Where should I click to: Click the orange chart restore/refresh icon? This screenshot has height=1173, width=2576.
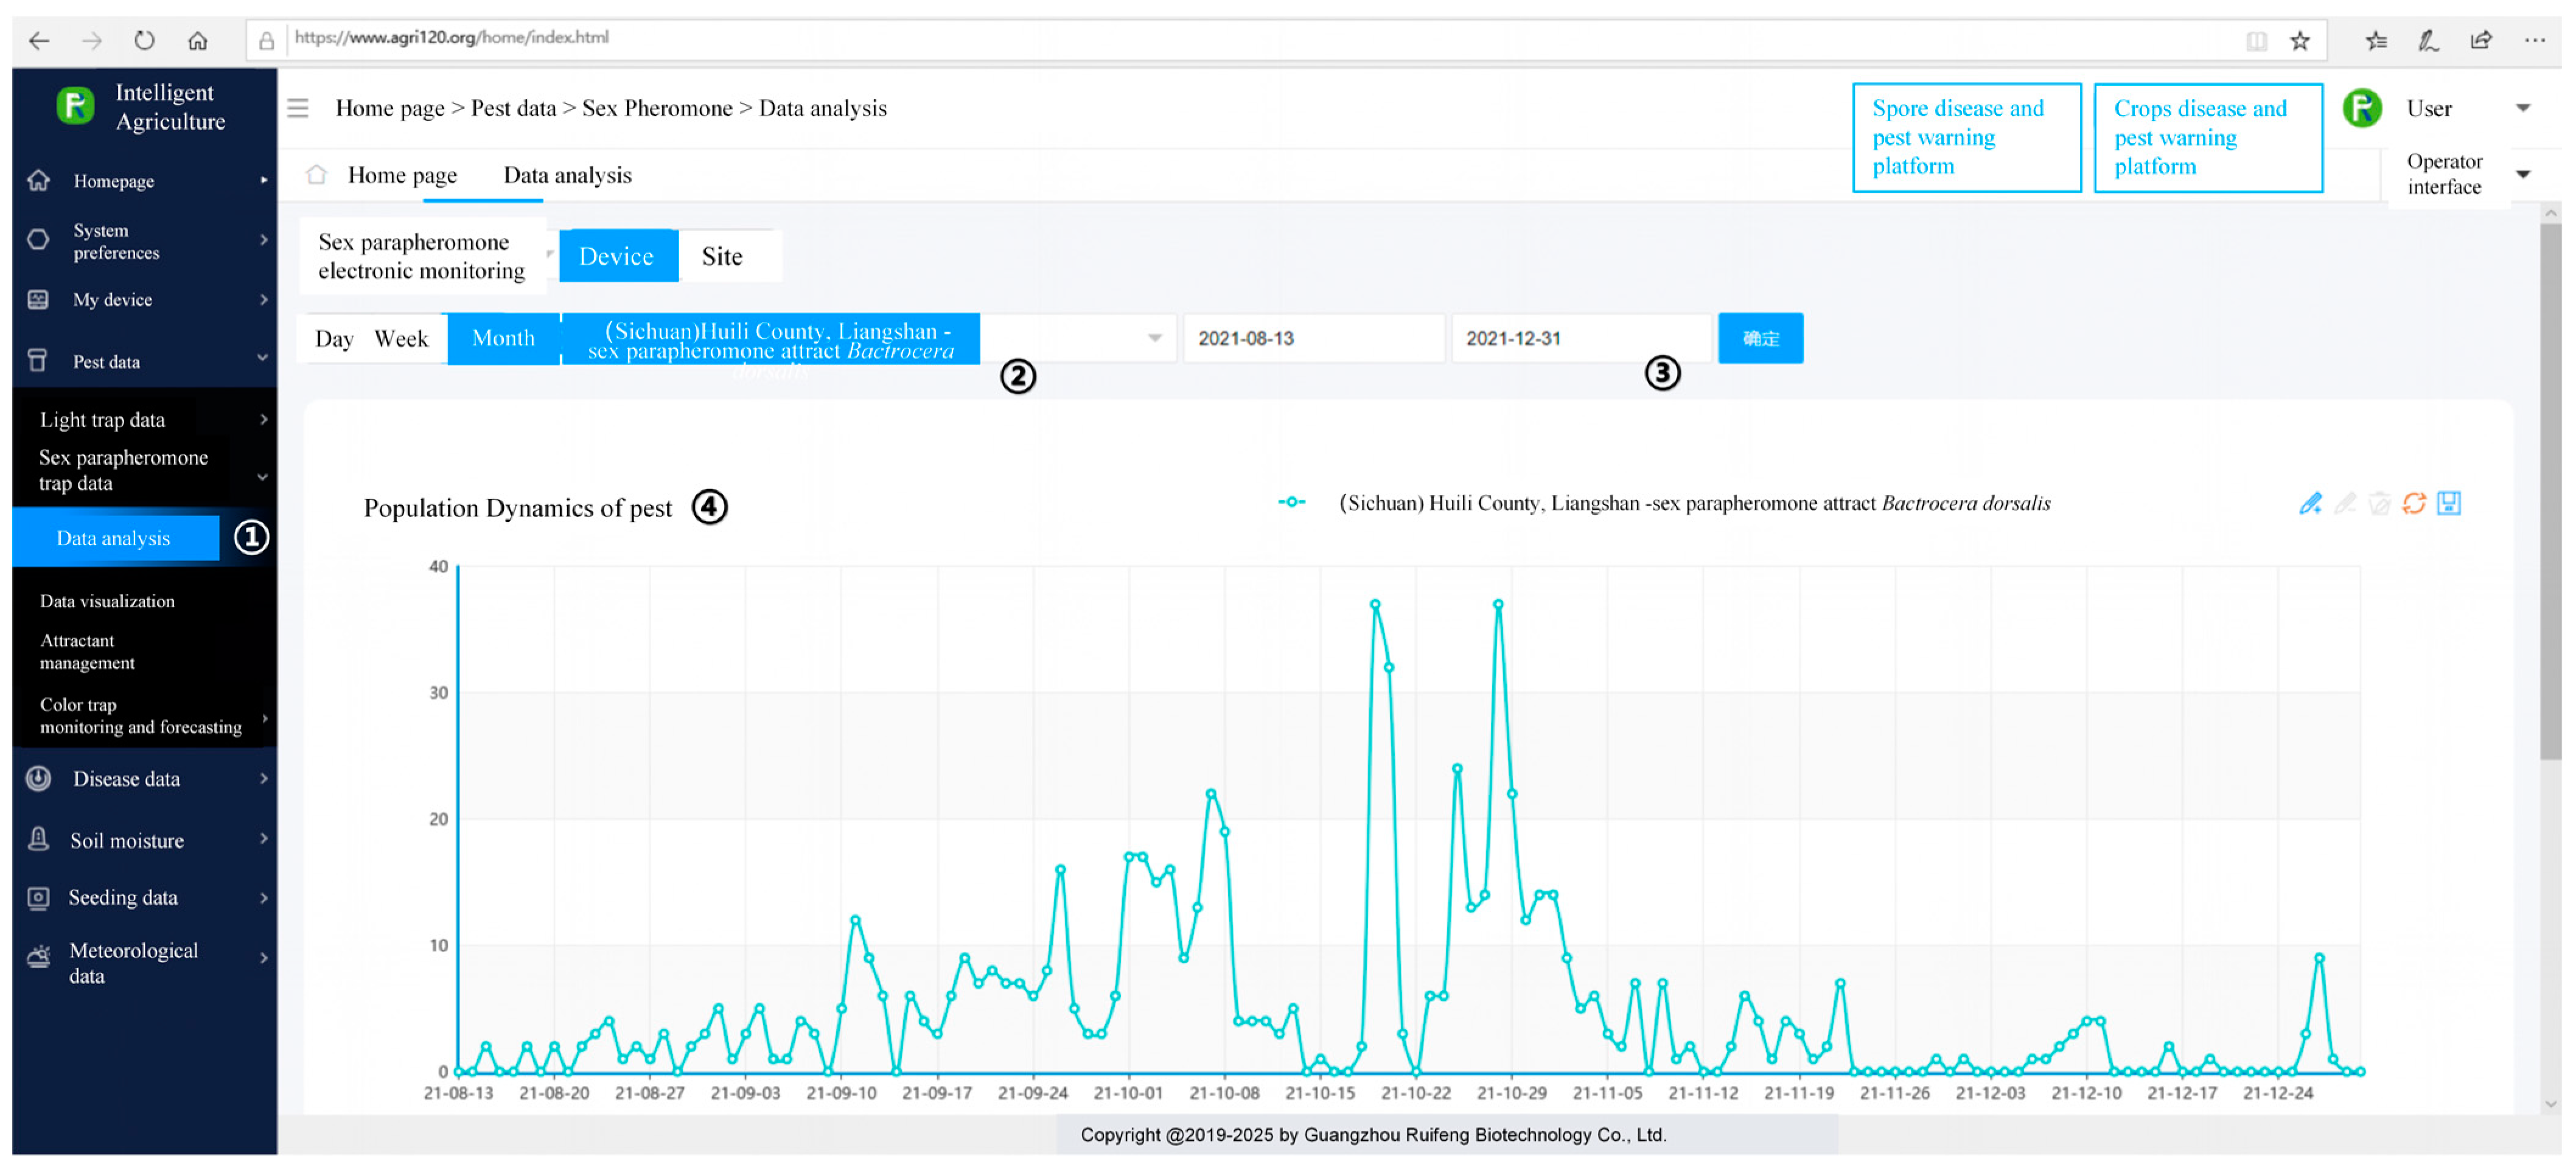pyautogui.click(x=2413, y=503)
